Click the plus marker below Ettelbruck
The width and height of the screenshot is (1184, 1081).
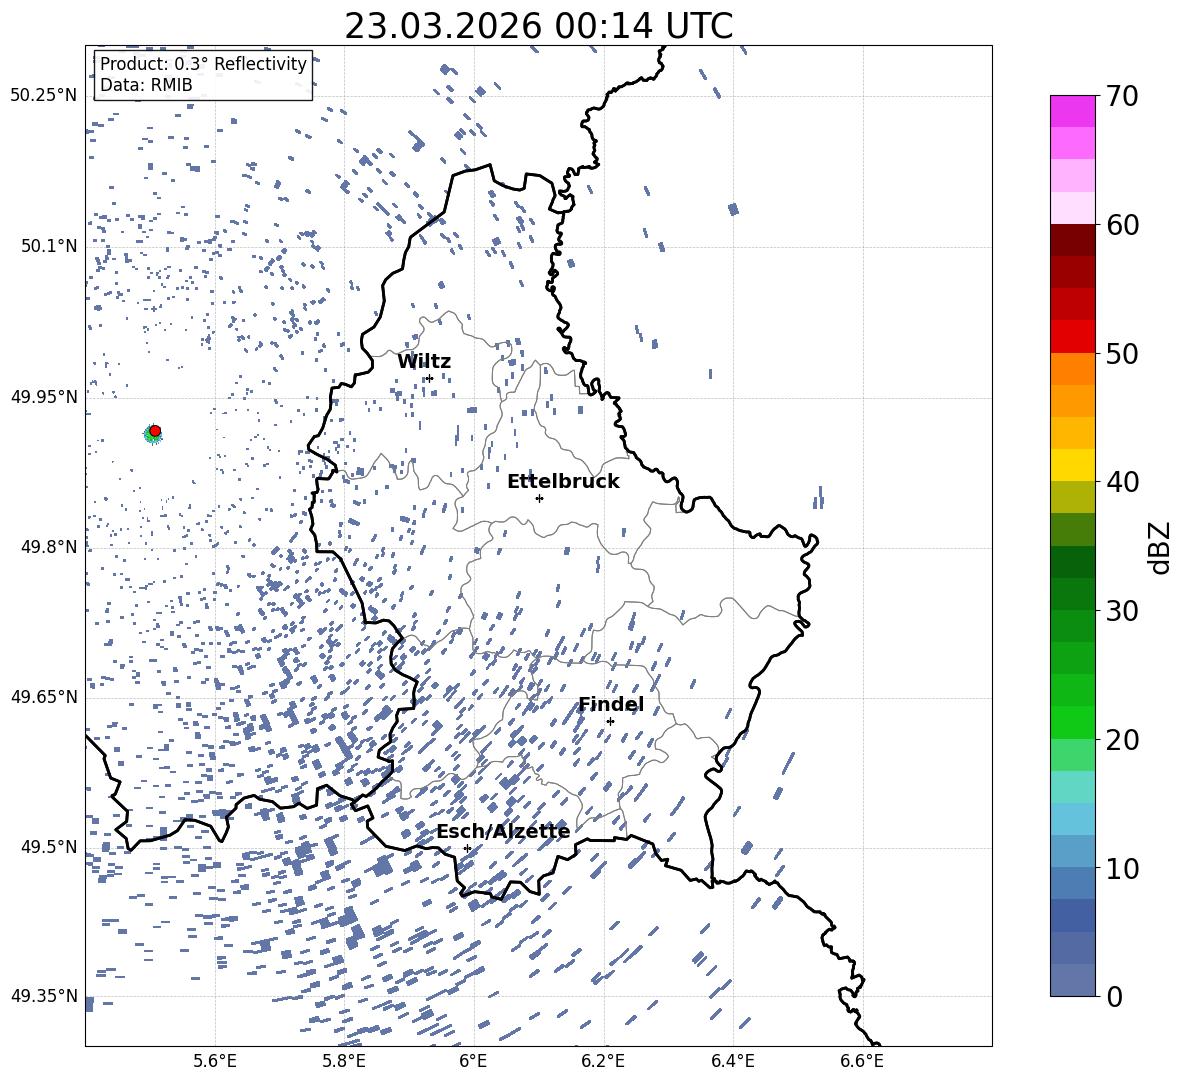point(539,498)
